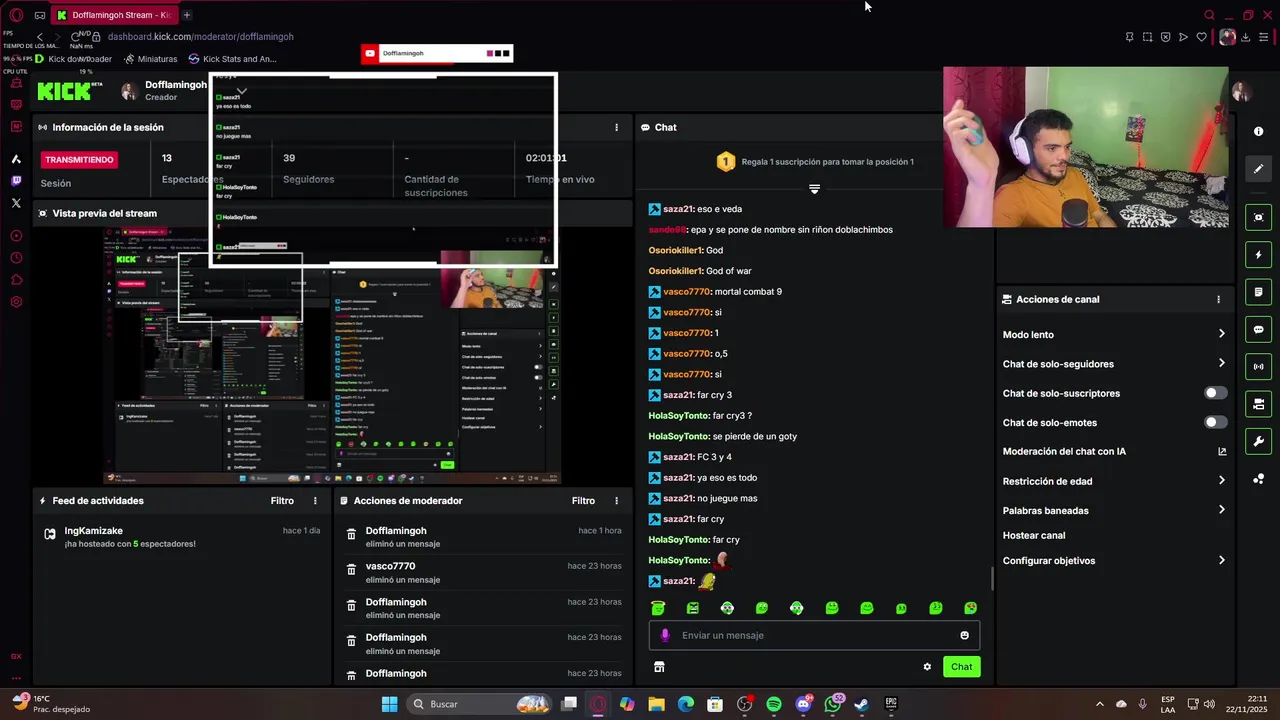Open a new browser tab
1280x720 pixels.
pos(187,15)
